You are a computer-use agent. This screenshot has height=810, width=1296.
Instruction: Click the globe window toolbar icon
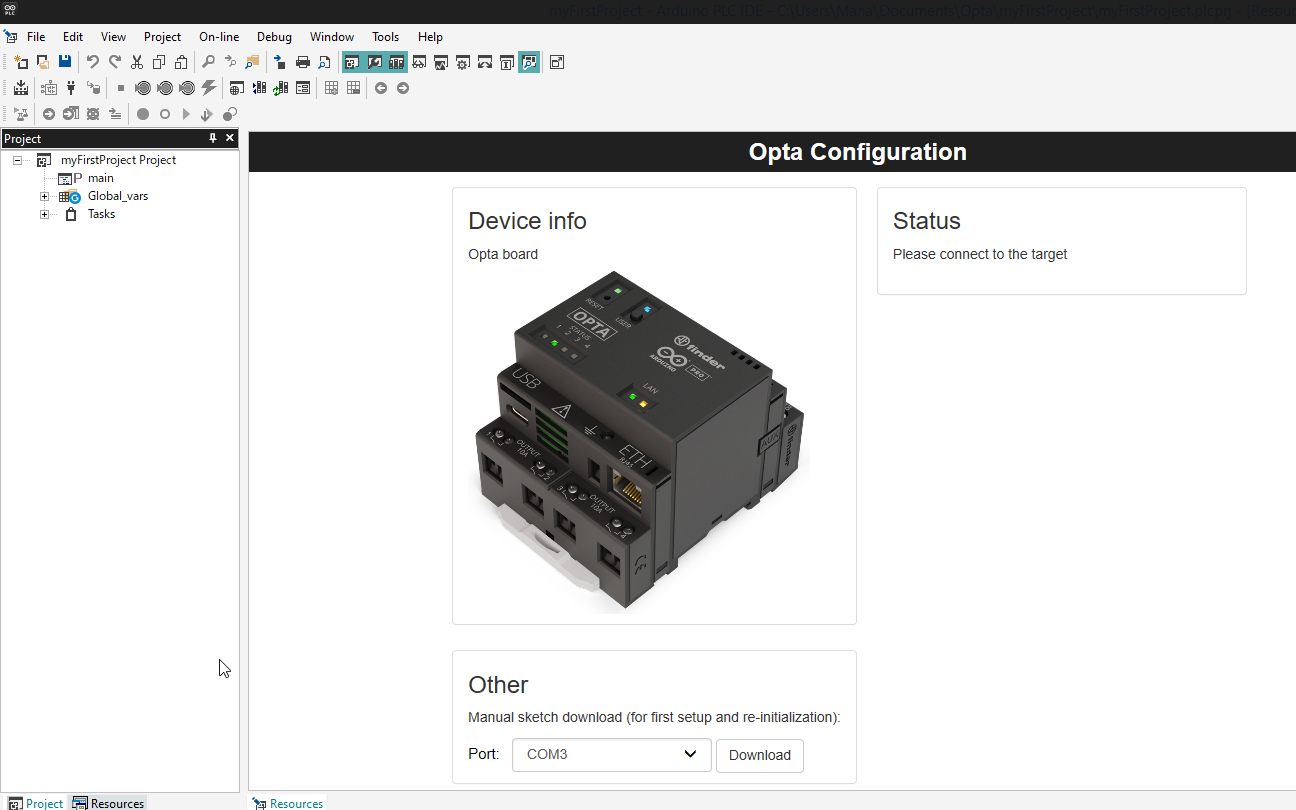coord(237,88)
